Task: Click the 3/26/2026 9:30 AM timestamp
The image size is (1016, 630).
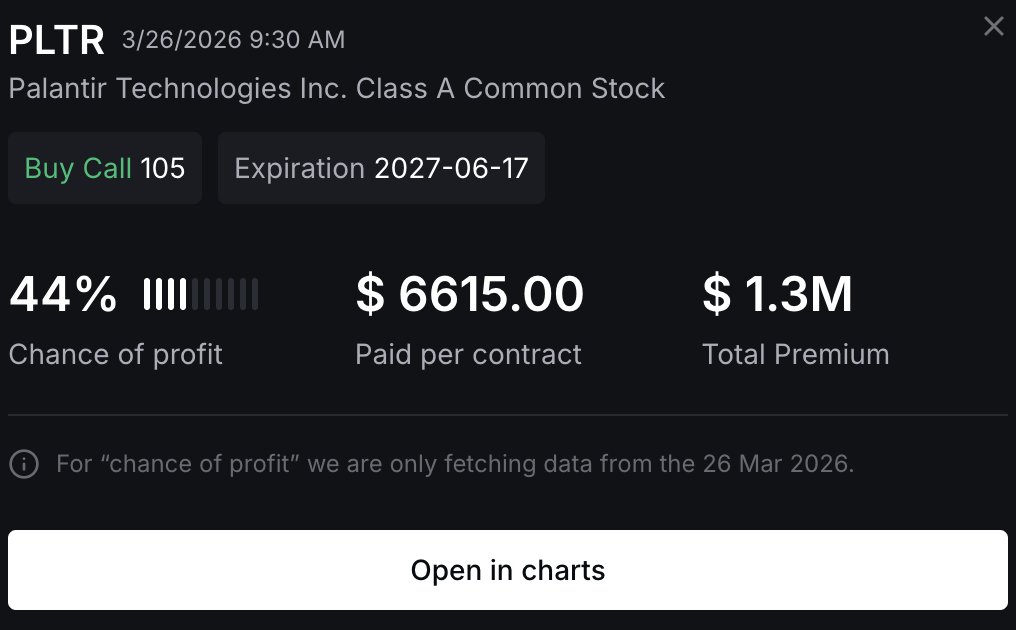Action: pyautogui.click(x=233, y=40)
